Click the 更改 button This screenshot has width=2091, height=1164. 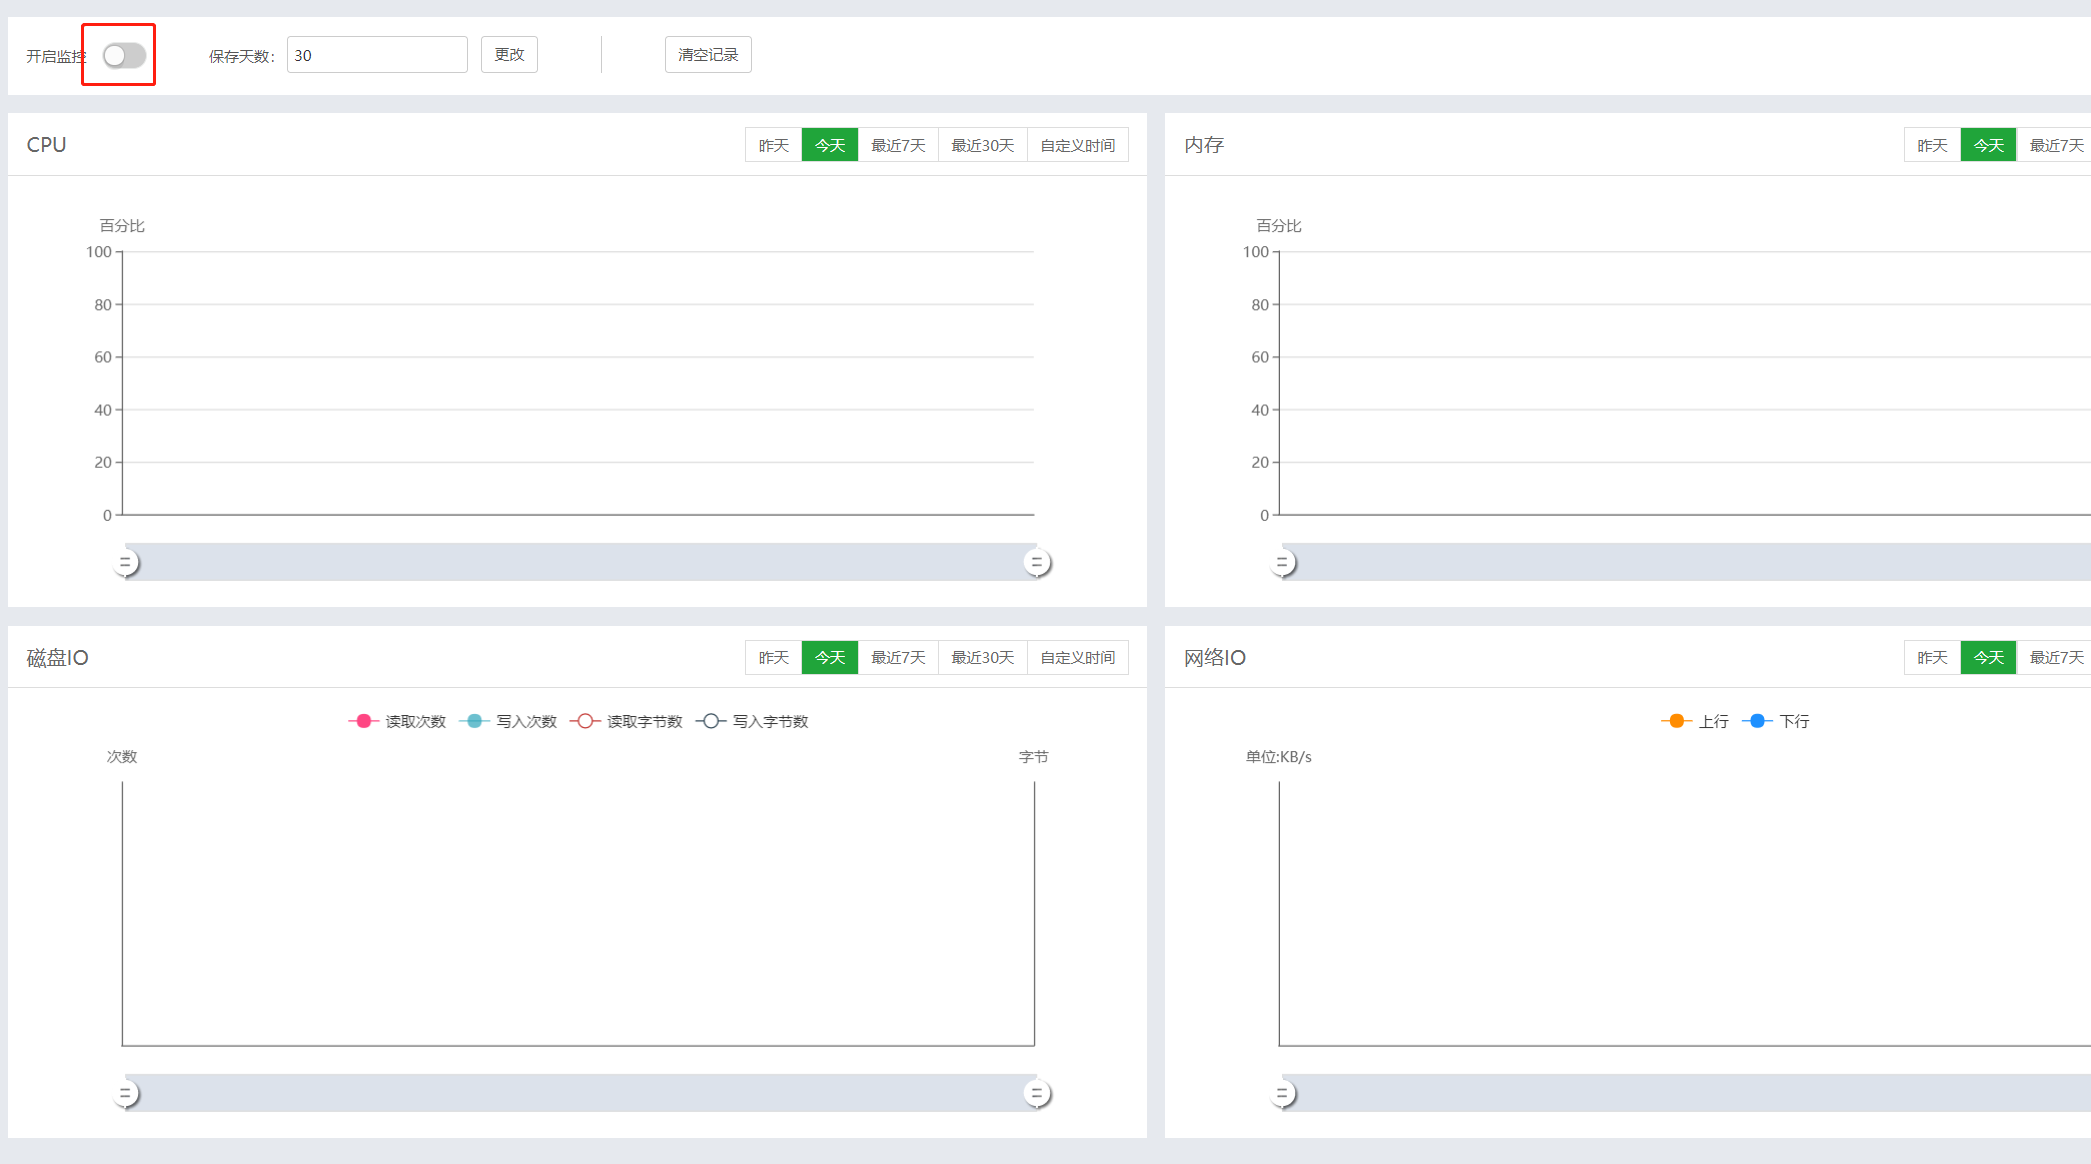click(x=509, y=55)
